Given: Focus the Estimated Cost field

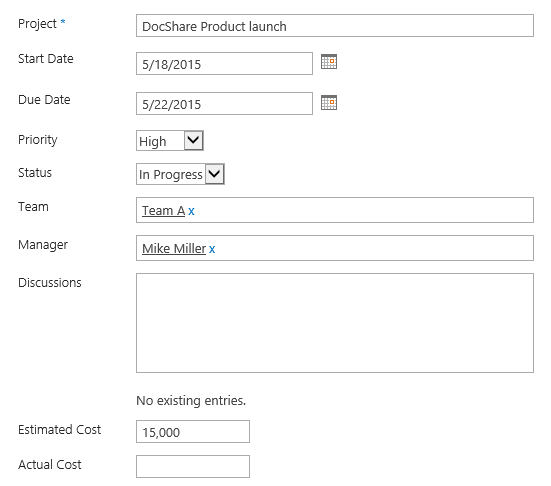Looking at the screenshot, I should [x=193, y=432].
